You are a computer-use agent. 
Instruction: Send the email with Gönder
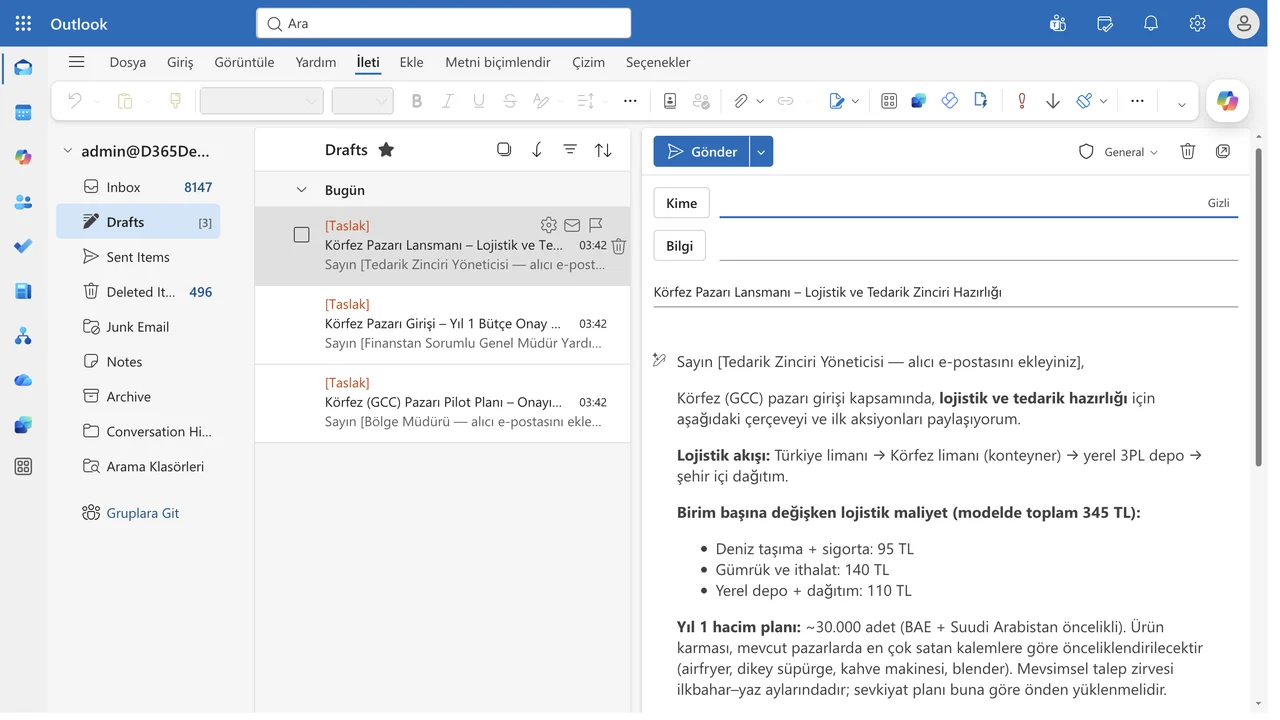point(701,151)
